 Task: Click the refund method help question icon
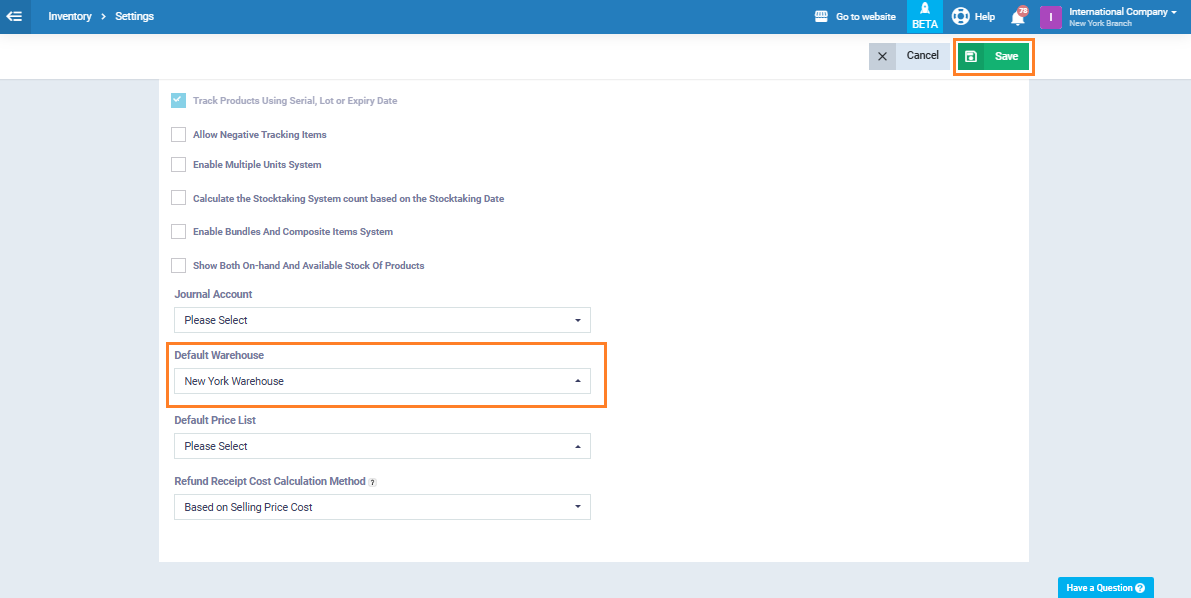click(x=372, y=482)
